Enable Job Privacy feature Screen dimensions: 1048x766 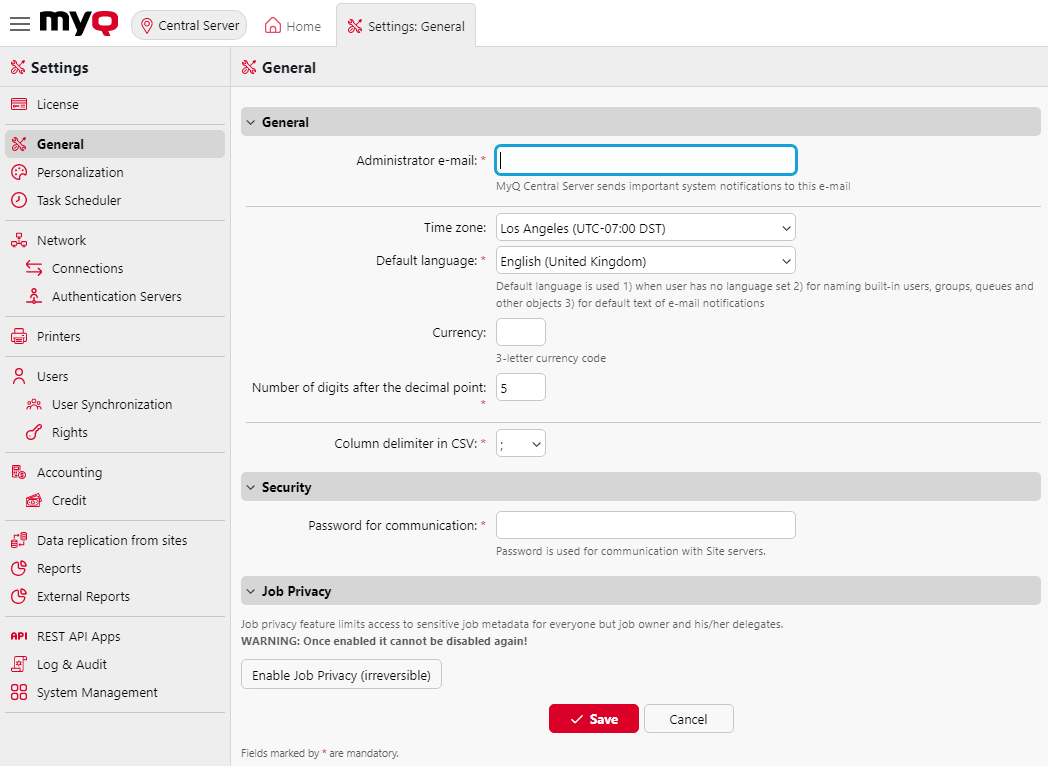(x=341, y=674)
